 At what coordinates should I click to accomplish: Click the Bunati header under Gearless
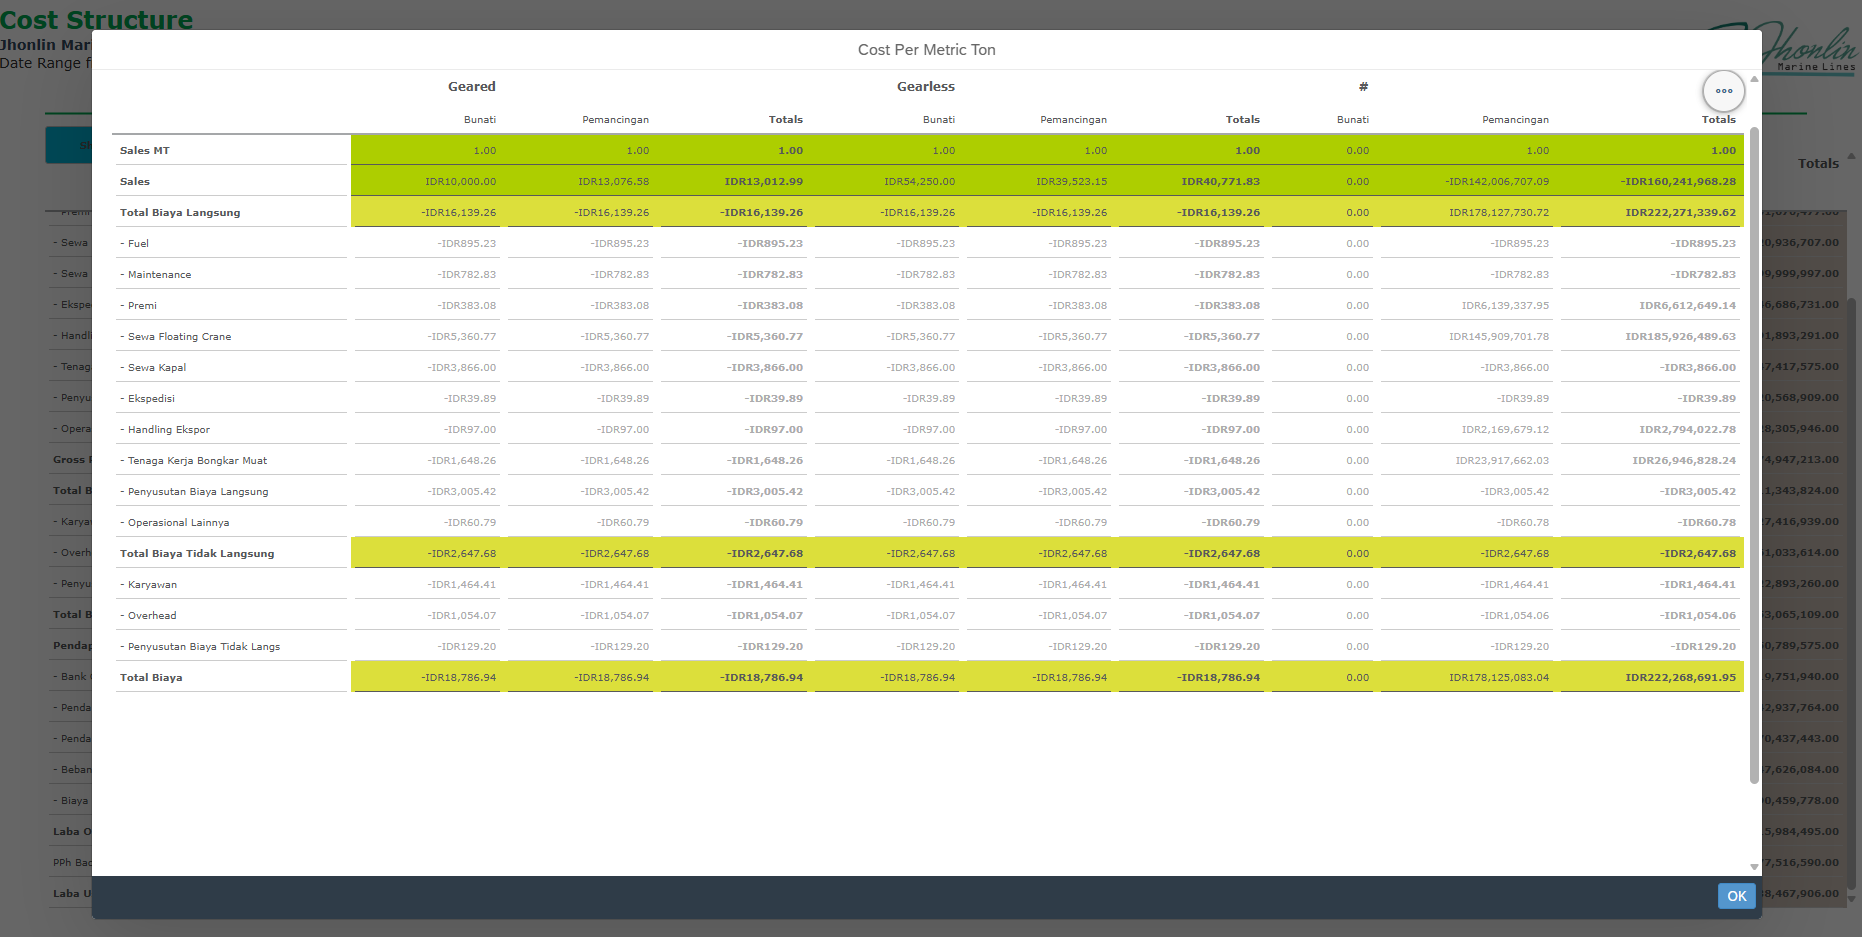pos(938,119)
